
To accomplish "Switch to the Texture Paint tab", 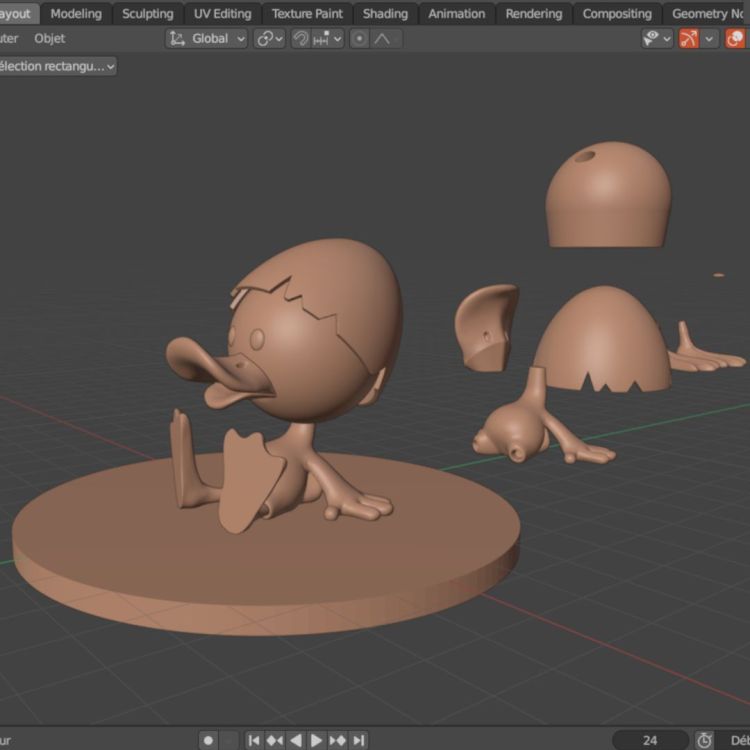I will 307,14.
